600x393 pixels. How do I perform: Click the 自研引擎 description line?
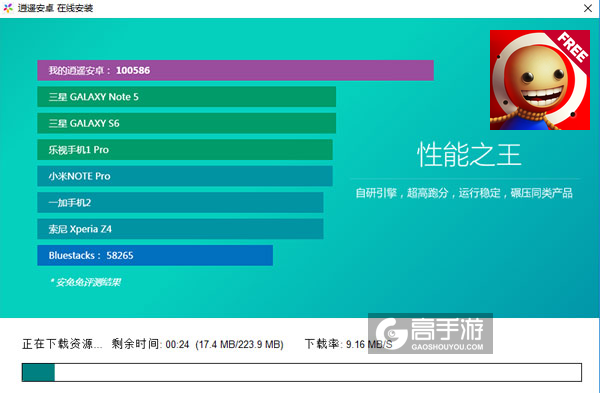464,193
